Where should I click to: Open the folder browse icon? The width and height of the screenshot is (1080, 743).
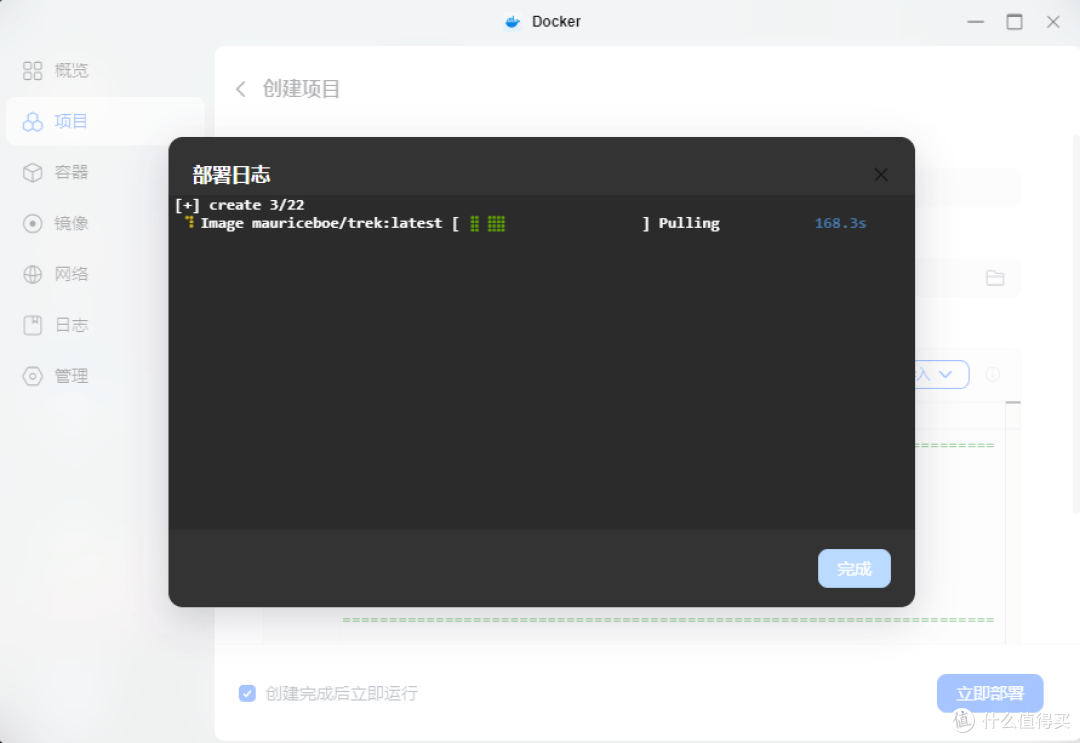click(995, 278)
